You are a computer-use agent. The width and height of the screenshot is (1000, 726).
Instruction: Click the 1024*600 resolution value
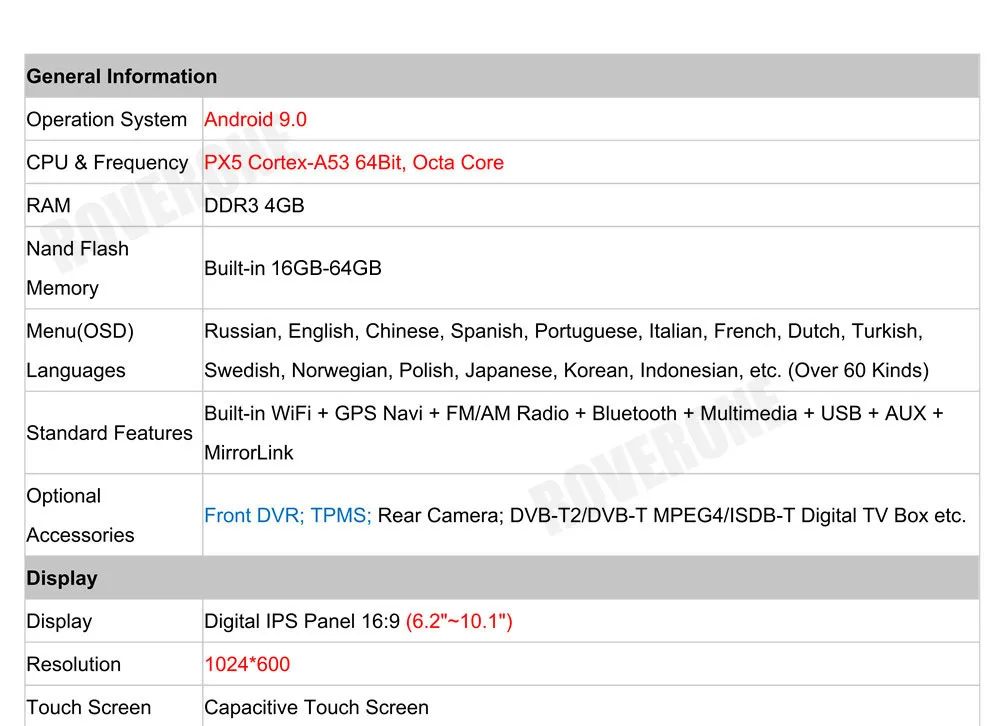tap(246, 664)
